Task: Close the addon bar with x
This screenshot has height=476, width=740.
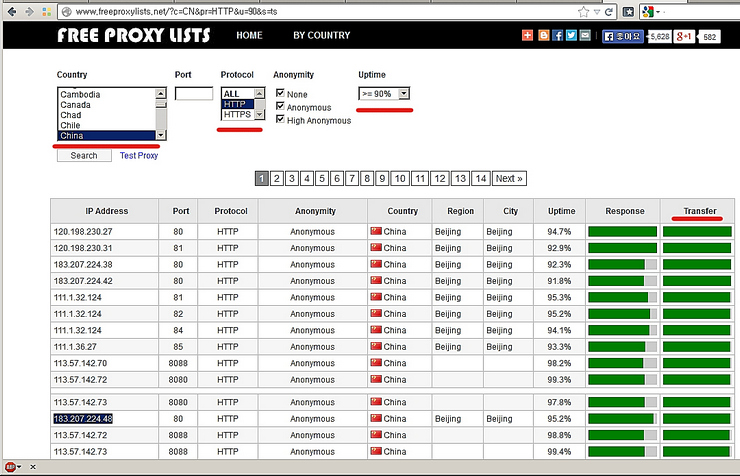Action: click(33, 467)
